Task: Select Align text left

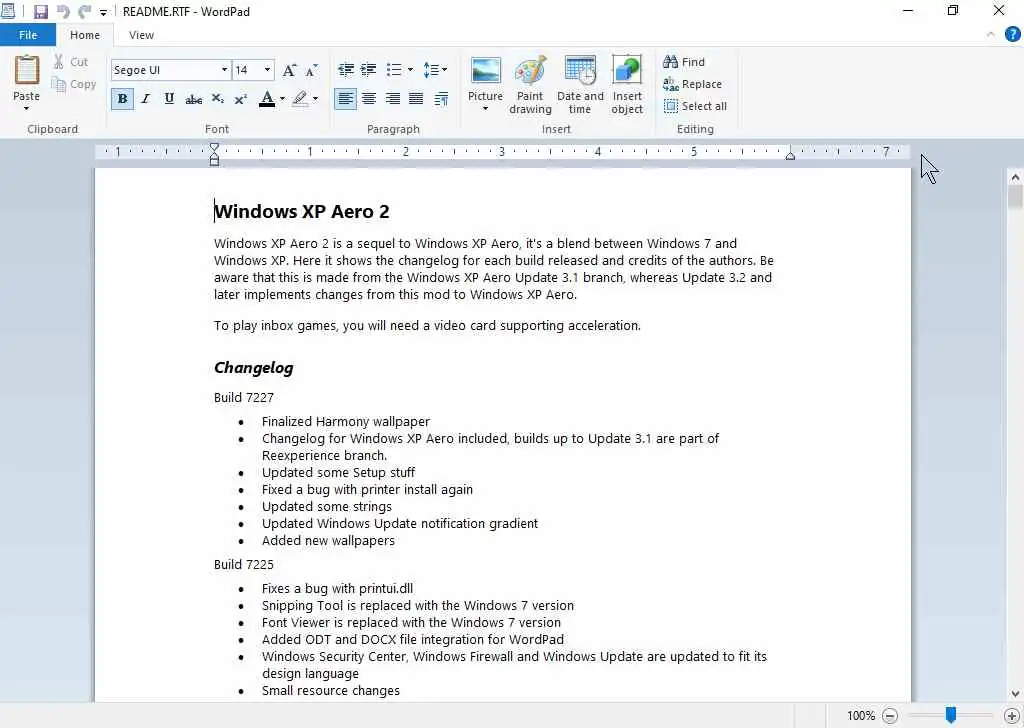Action: 345,99
